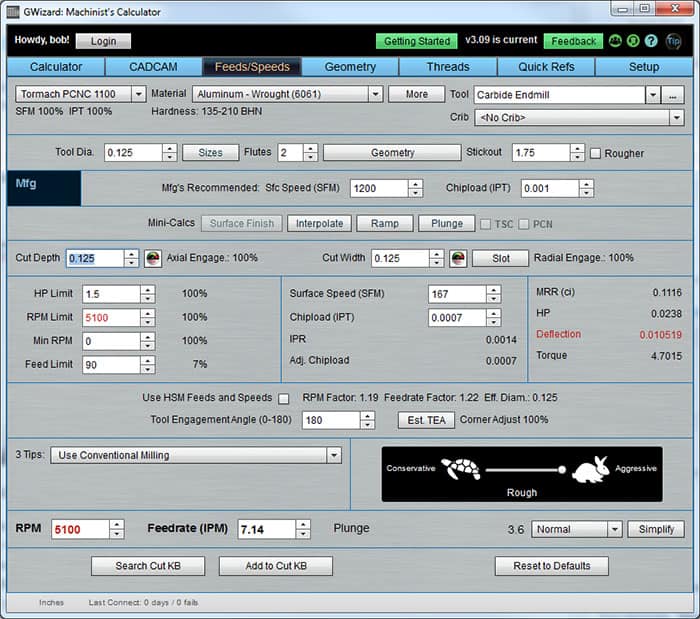Click the green refresh icon in header
The image size is (700, 619).
pos(633,42)
